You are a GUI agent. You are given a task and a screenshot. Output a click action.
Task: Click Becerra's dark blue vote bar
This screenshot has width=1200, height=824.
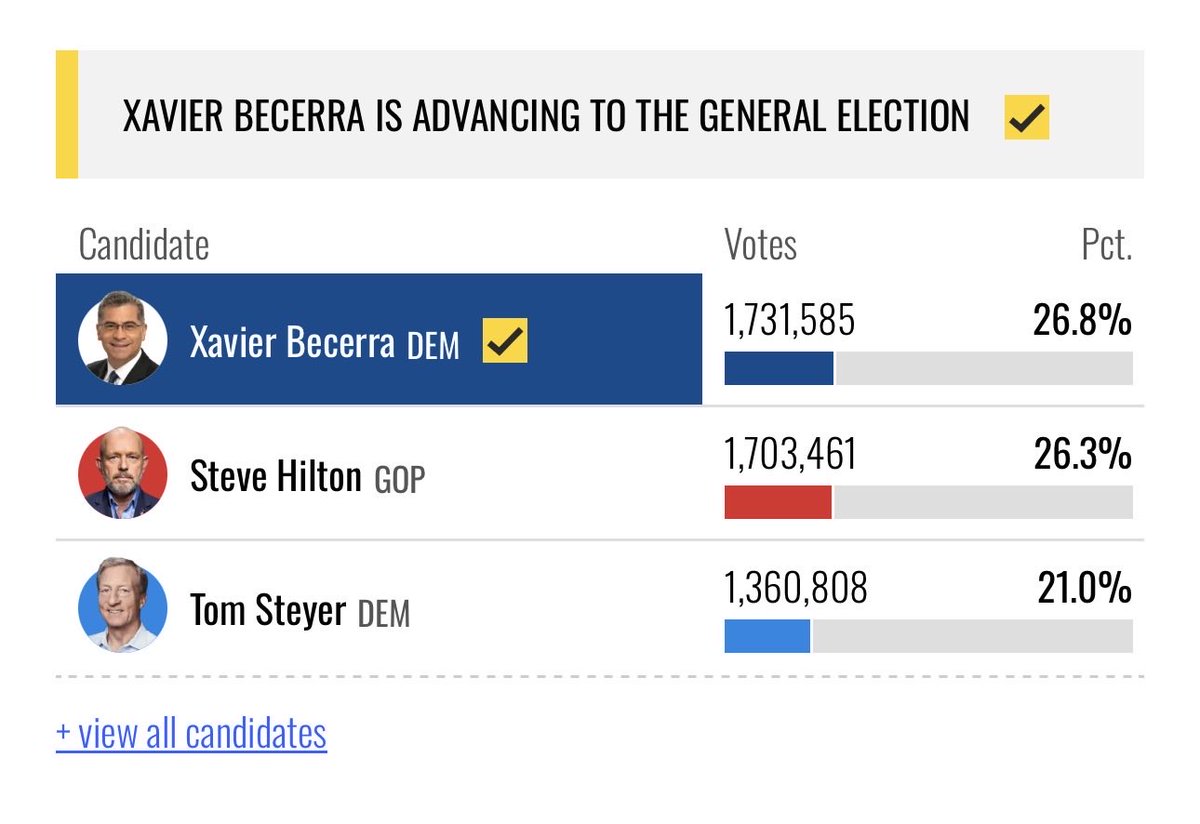778,368
